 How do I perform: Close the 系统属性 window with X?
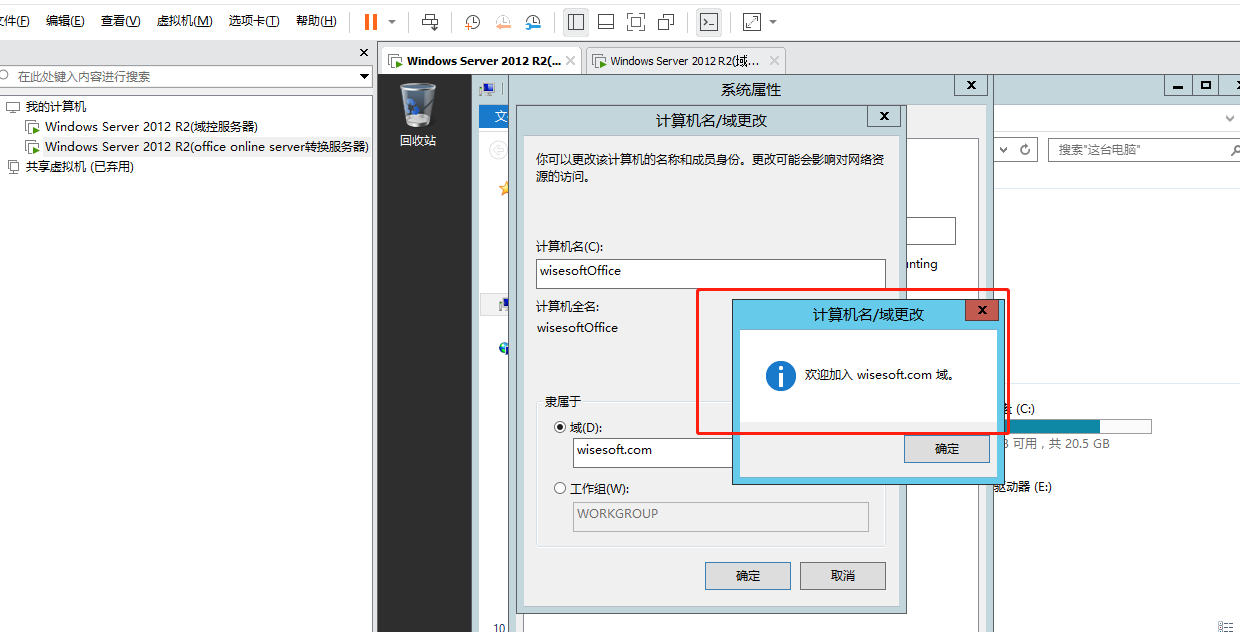tap(971, 86)
